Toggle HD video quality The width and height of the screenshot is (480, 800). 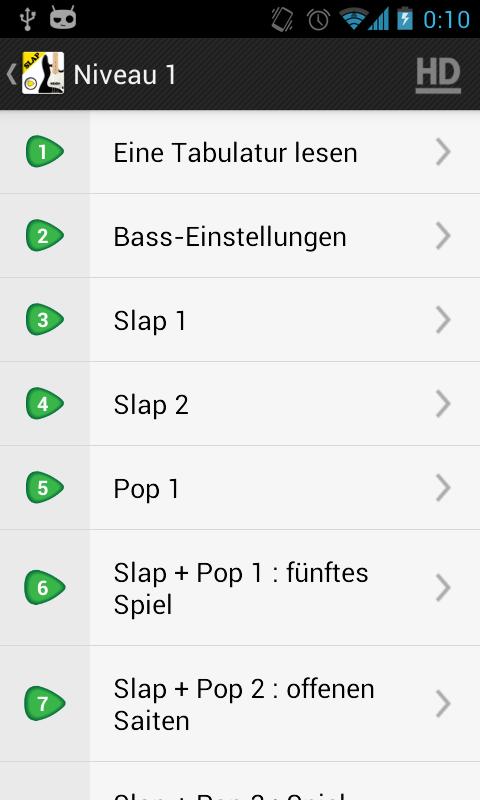(x=438, y=75)
